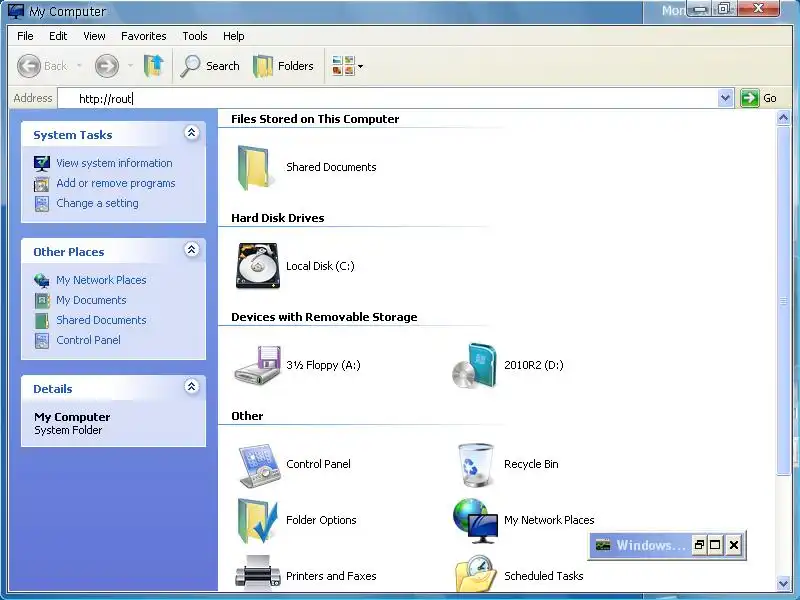Open the View menu

tap(94, 36)
